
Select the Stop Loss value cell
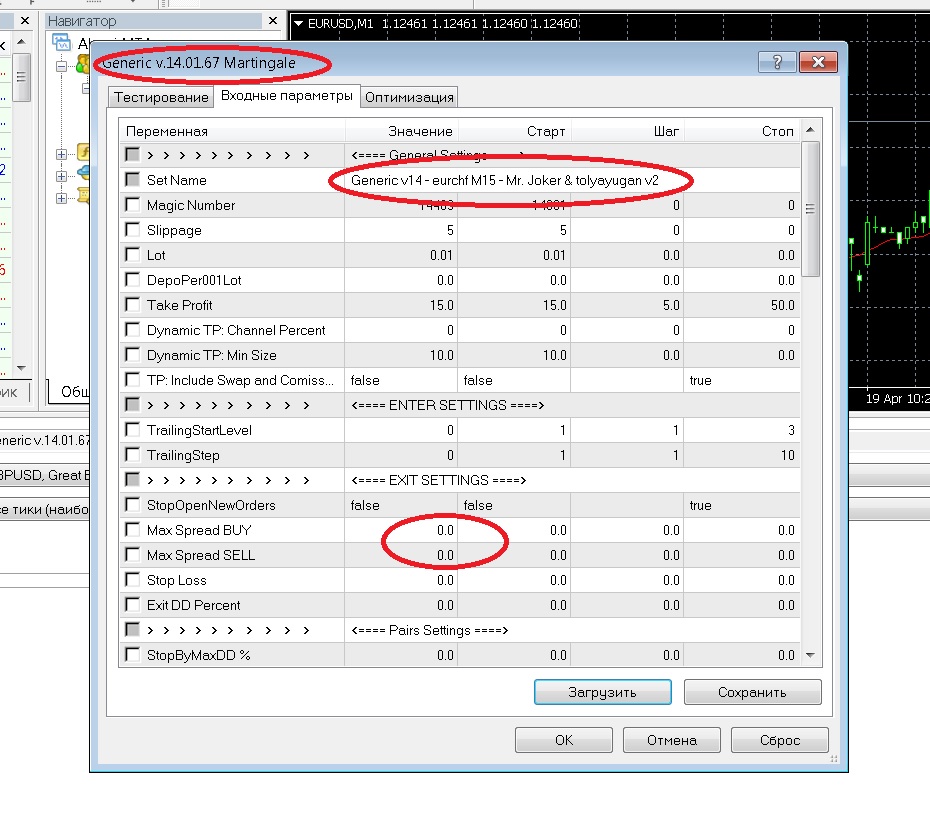[401, 580]
